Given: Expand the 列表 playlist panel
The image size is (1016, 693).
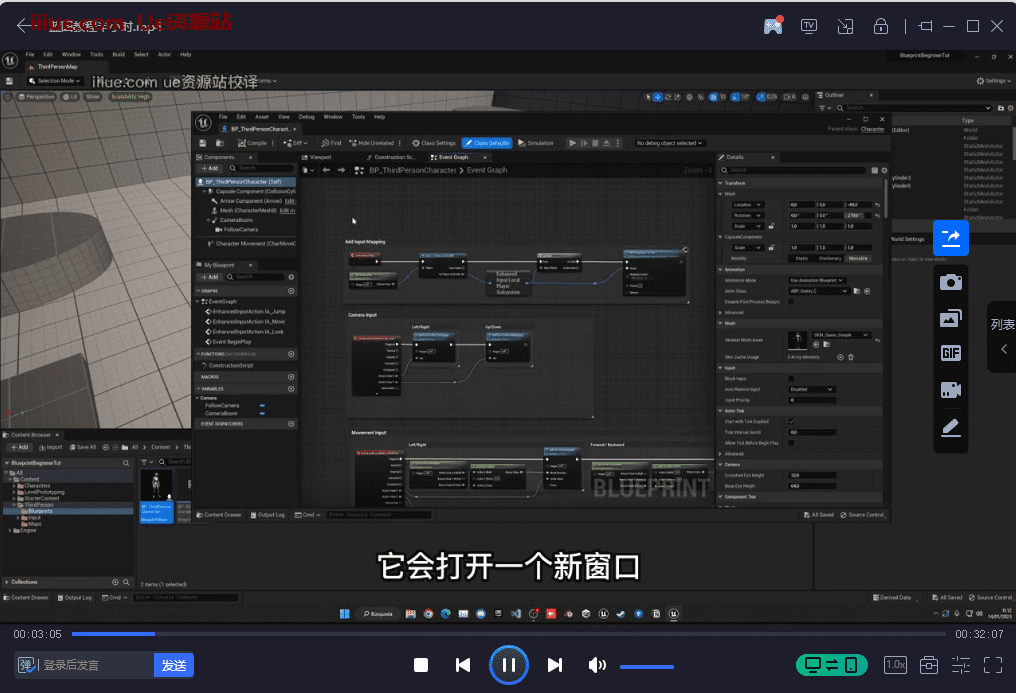Looking at the screenshot, I should [1003, 336].
